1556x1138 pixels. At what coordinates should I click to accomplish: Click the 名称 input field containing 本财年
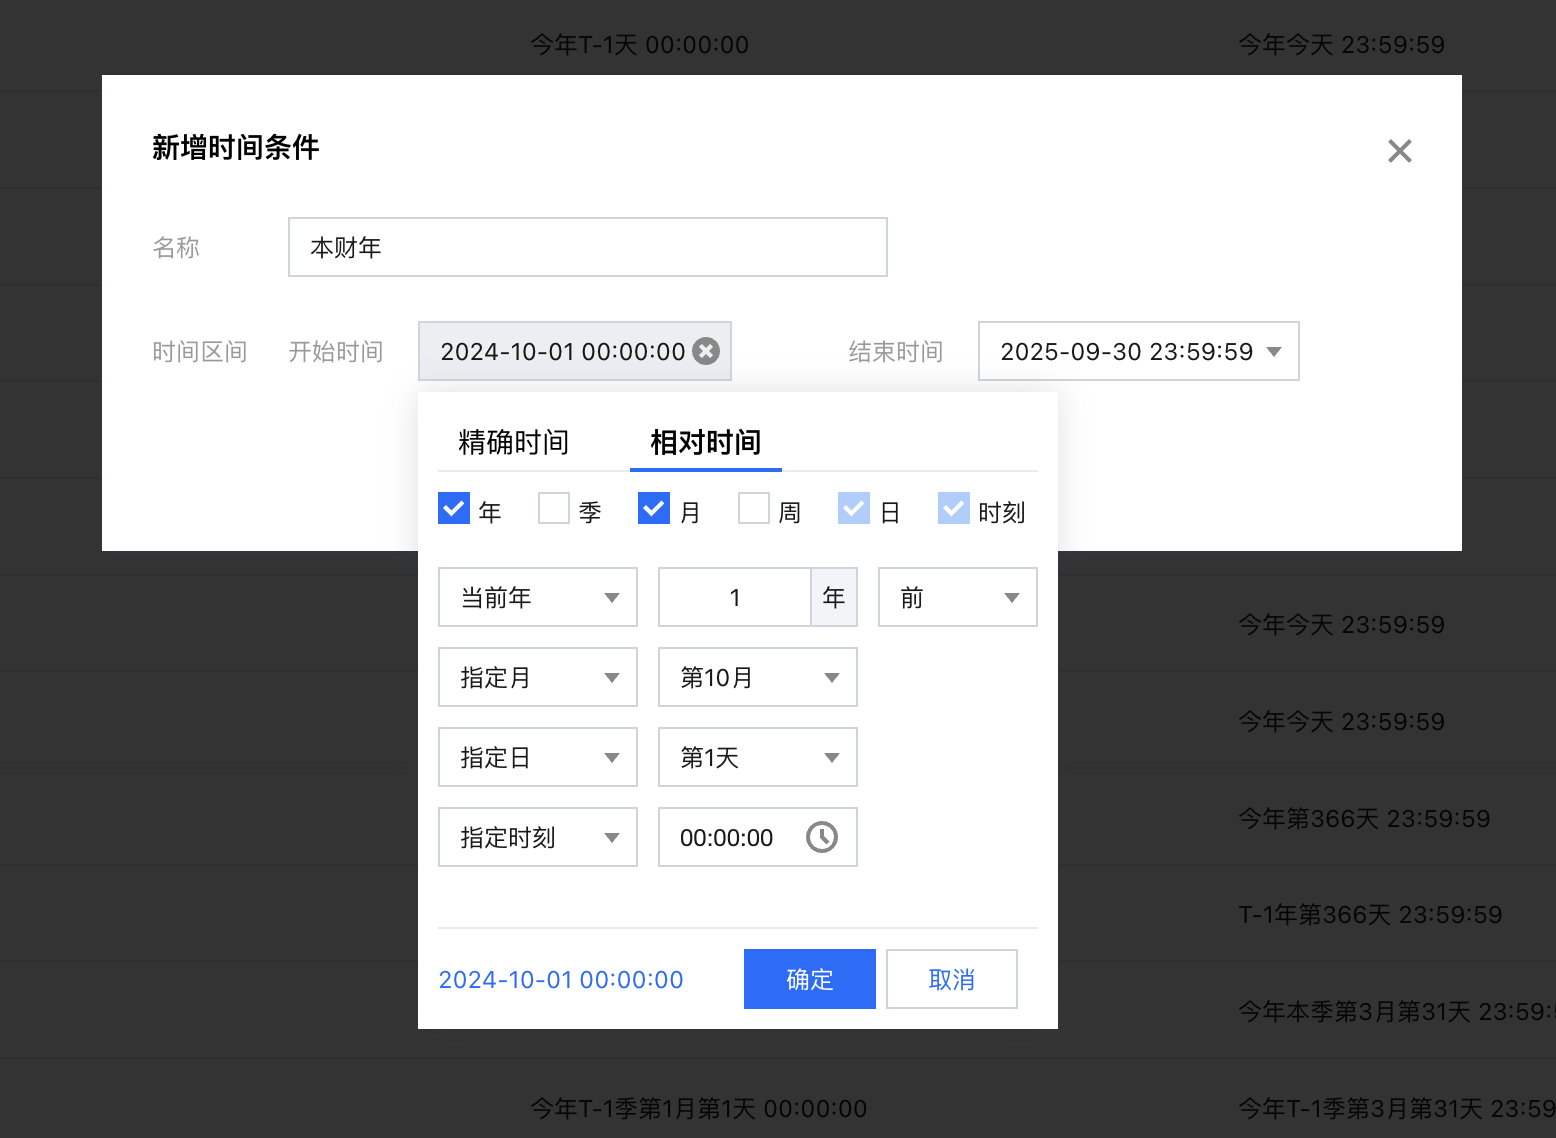pos(587,247)
